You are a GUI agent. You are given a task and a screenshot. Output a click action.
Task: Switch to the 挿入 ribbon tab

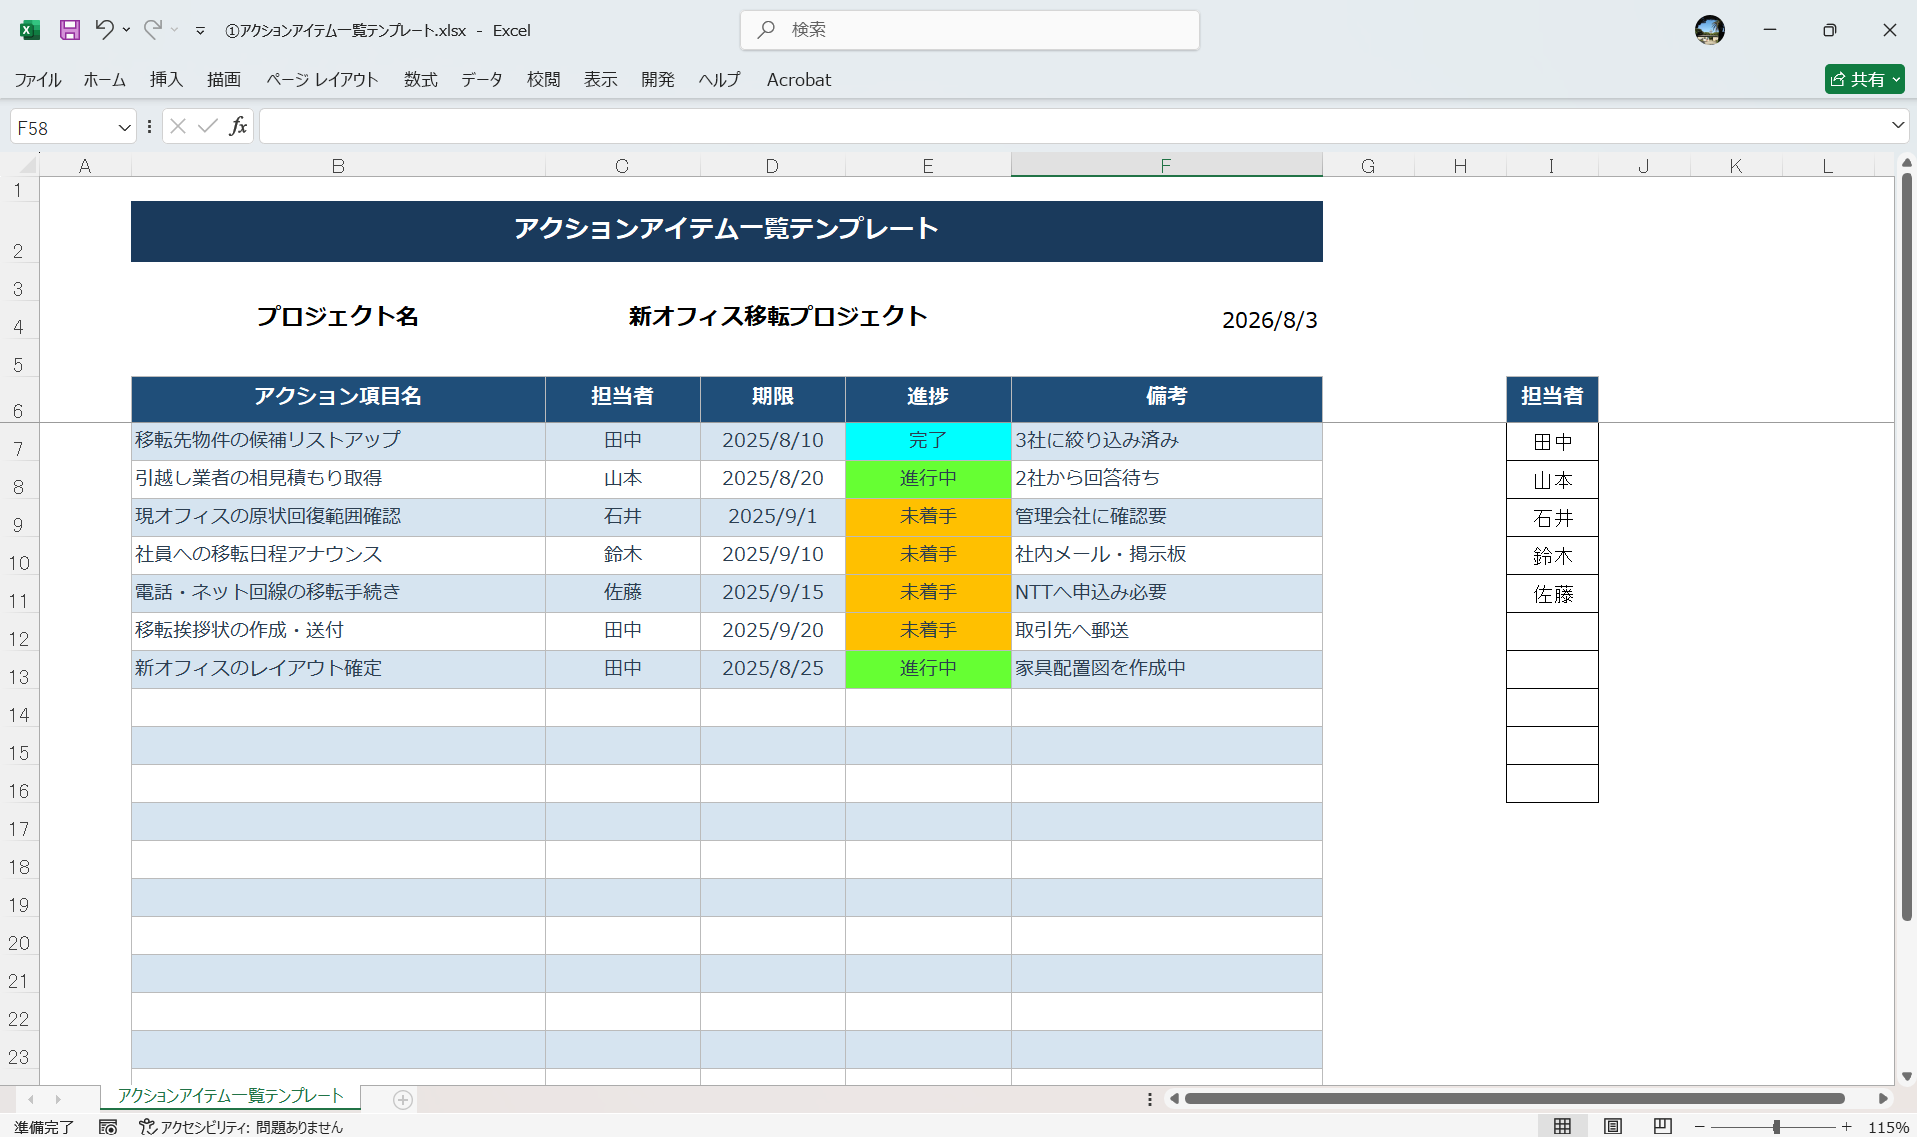tap(166, 80)
